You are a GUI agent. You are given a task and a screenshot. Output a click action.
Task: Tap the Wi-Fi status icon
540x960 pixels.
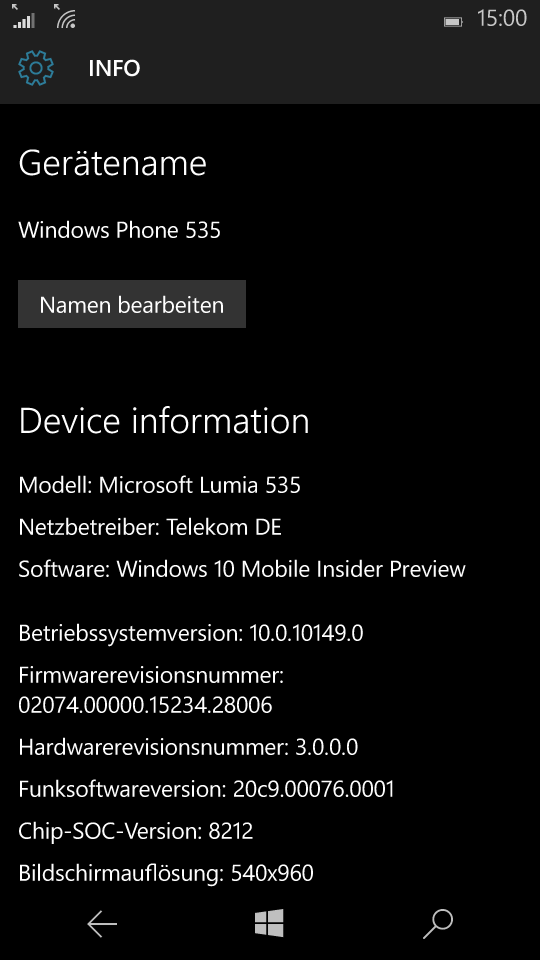click(65, 17)
